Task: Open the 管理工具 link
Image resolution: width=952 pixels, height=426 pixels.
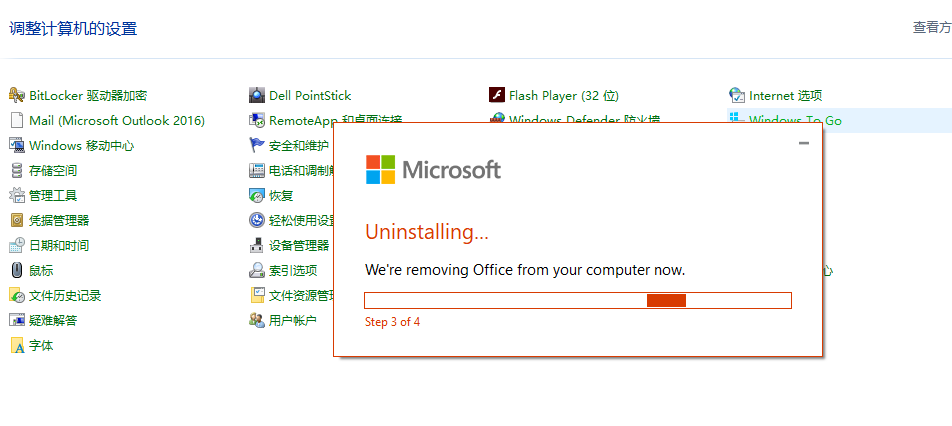Action: 53,195
